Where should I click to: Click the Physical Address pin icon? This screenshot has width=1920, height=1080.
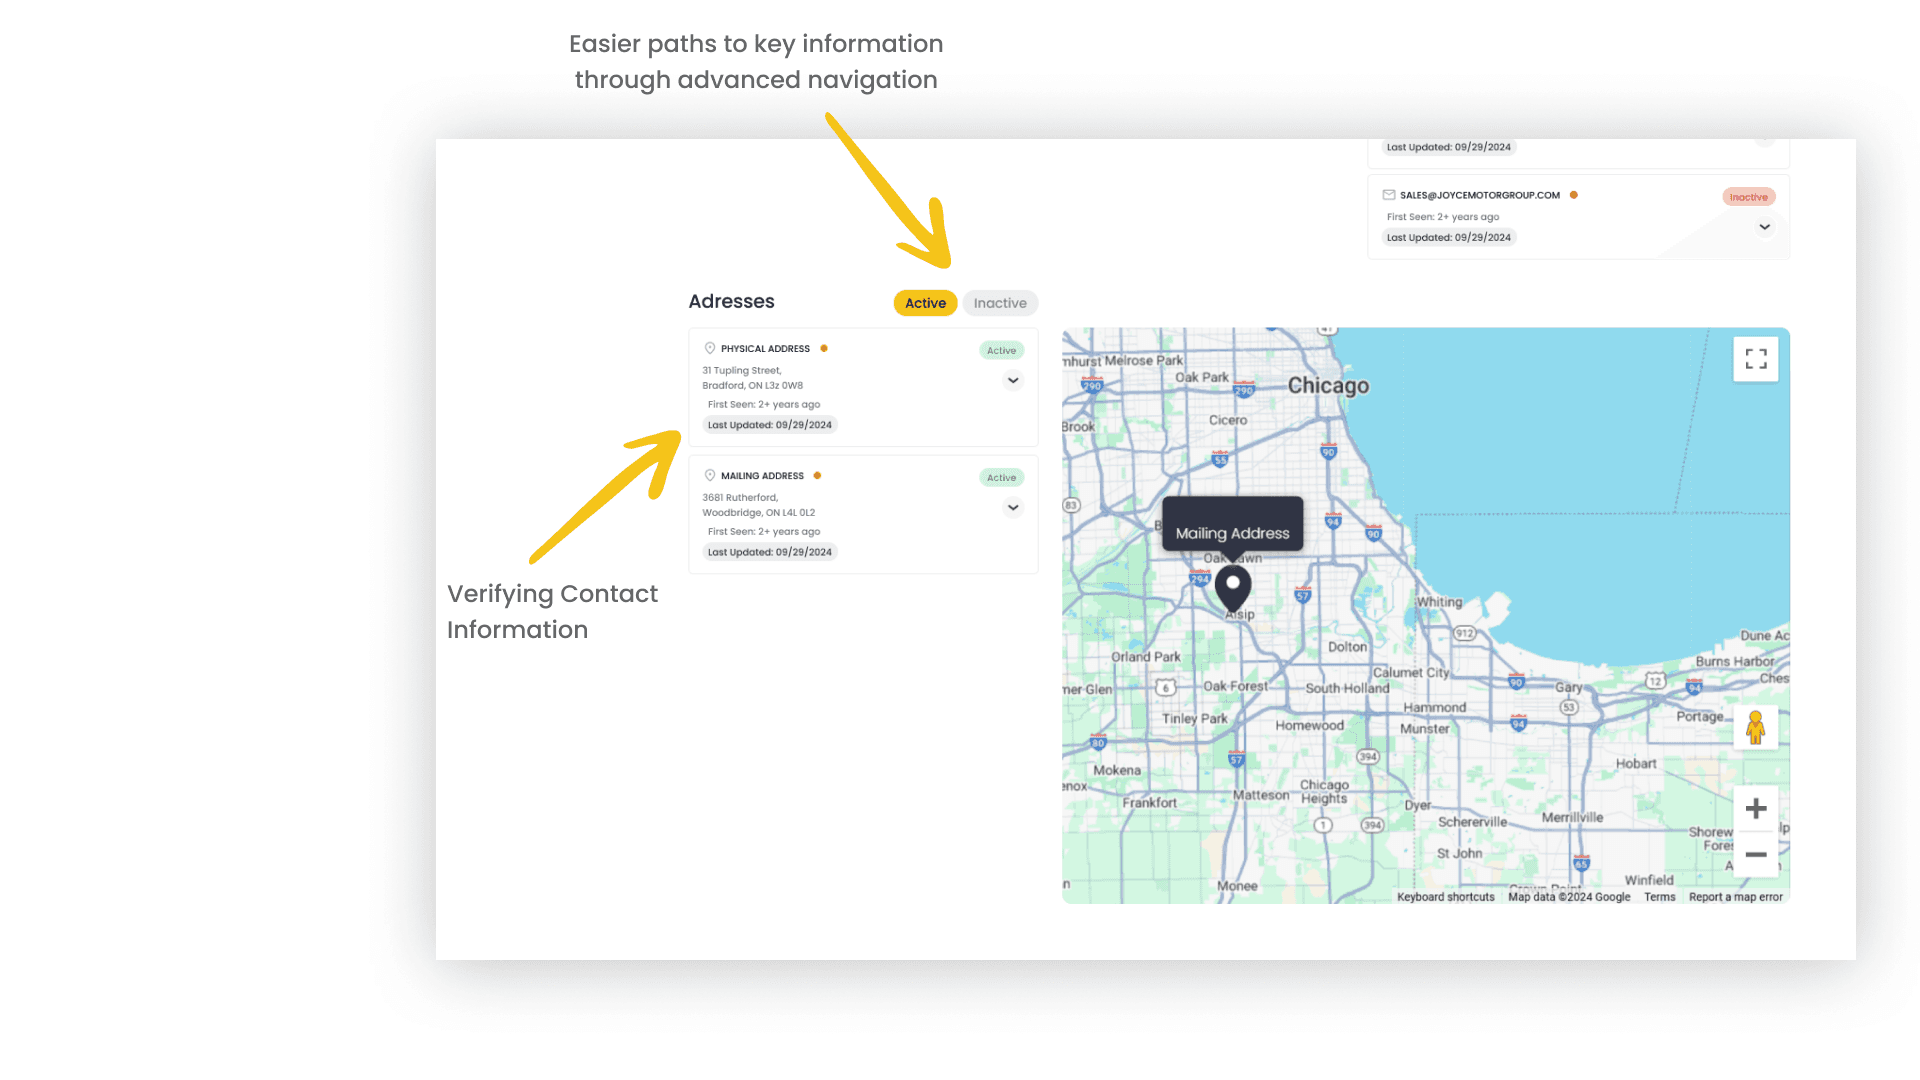710,348
